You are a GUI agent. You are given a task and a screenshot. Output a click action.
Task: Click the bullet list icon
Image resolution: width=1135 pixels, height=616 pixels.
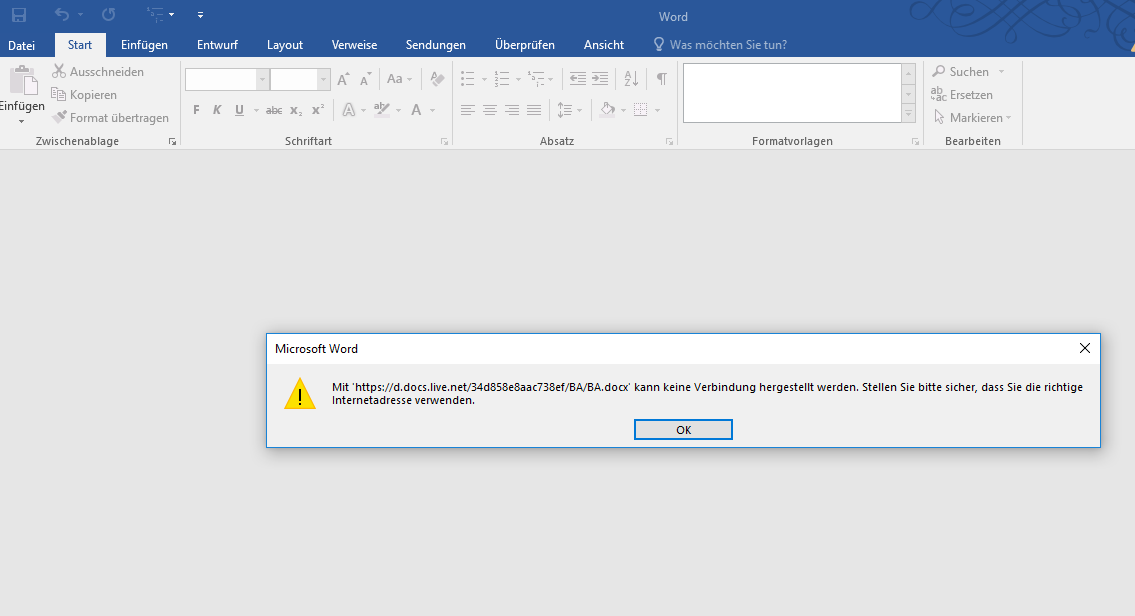pos(468,79)
